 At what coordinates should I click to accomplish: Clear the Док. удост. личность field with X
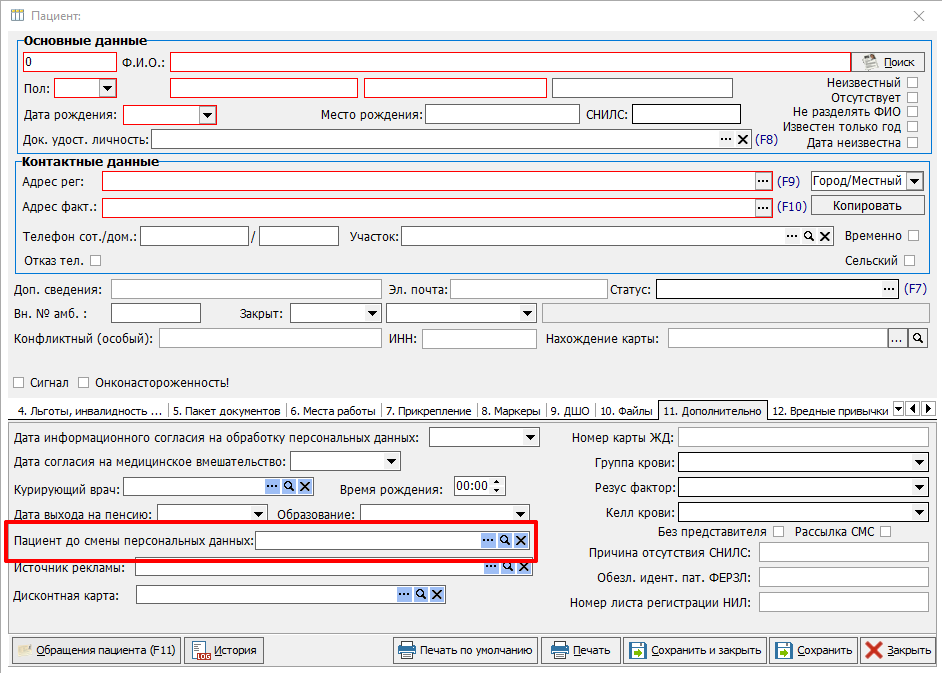click(x=743, y=140)
